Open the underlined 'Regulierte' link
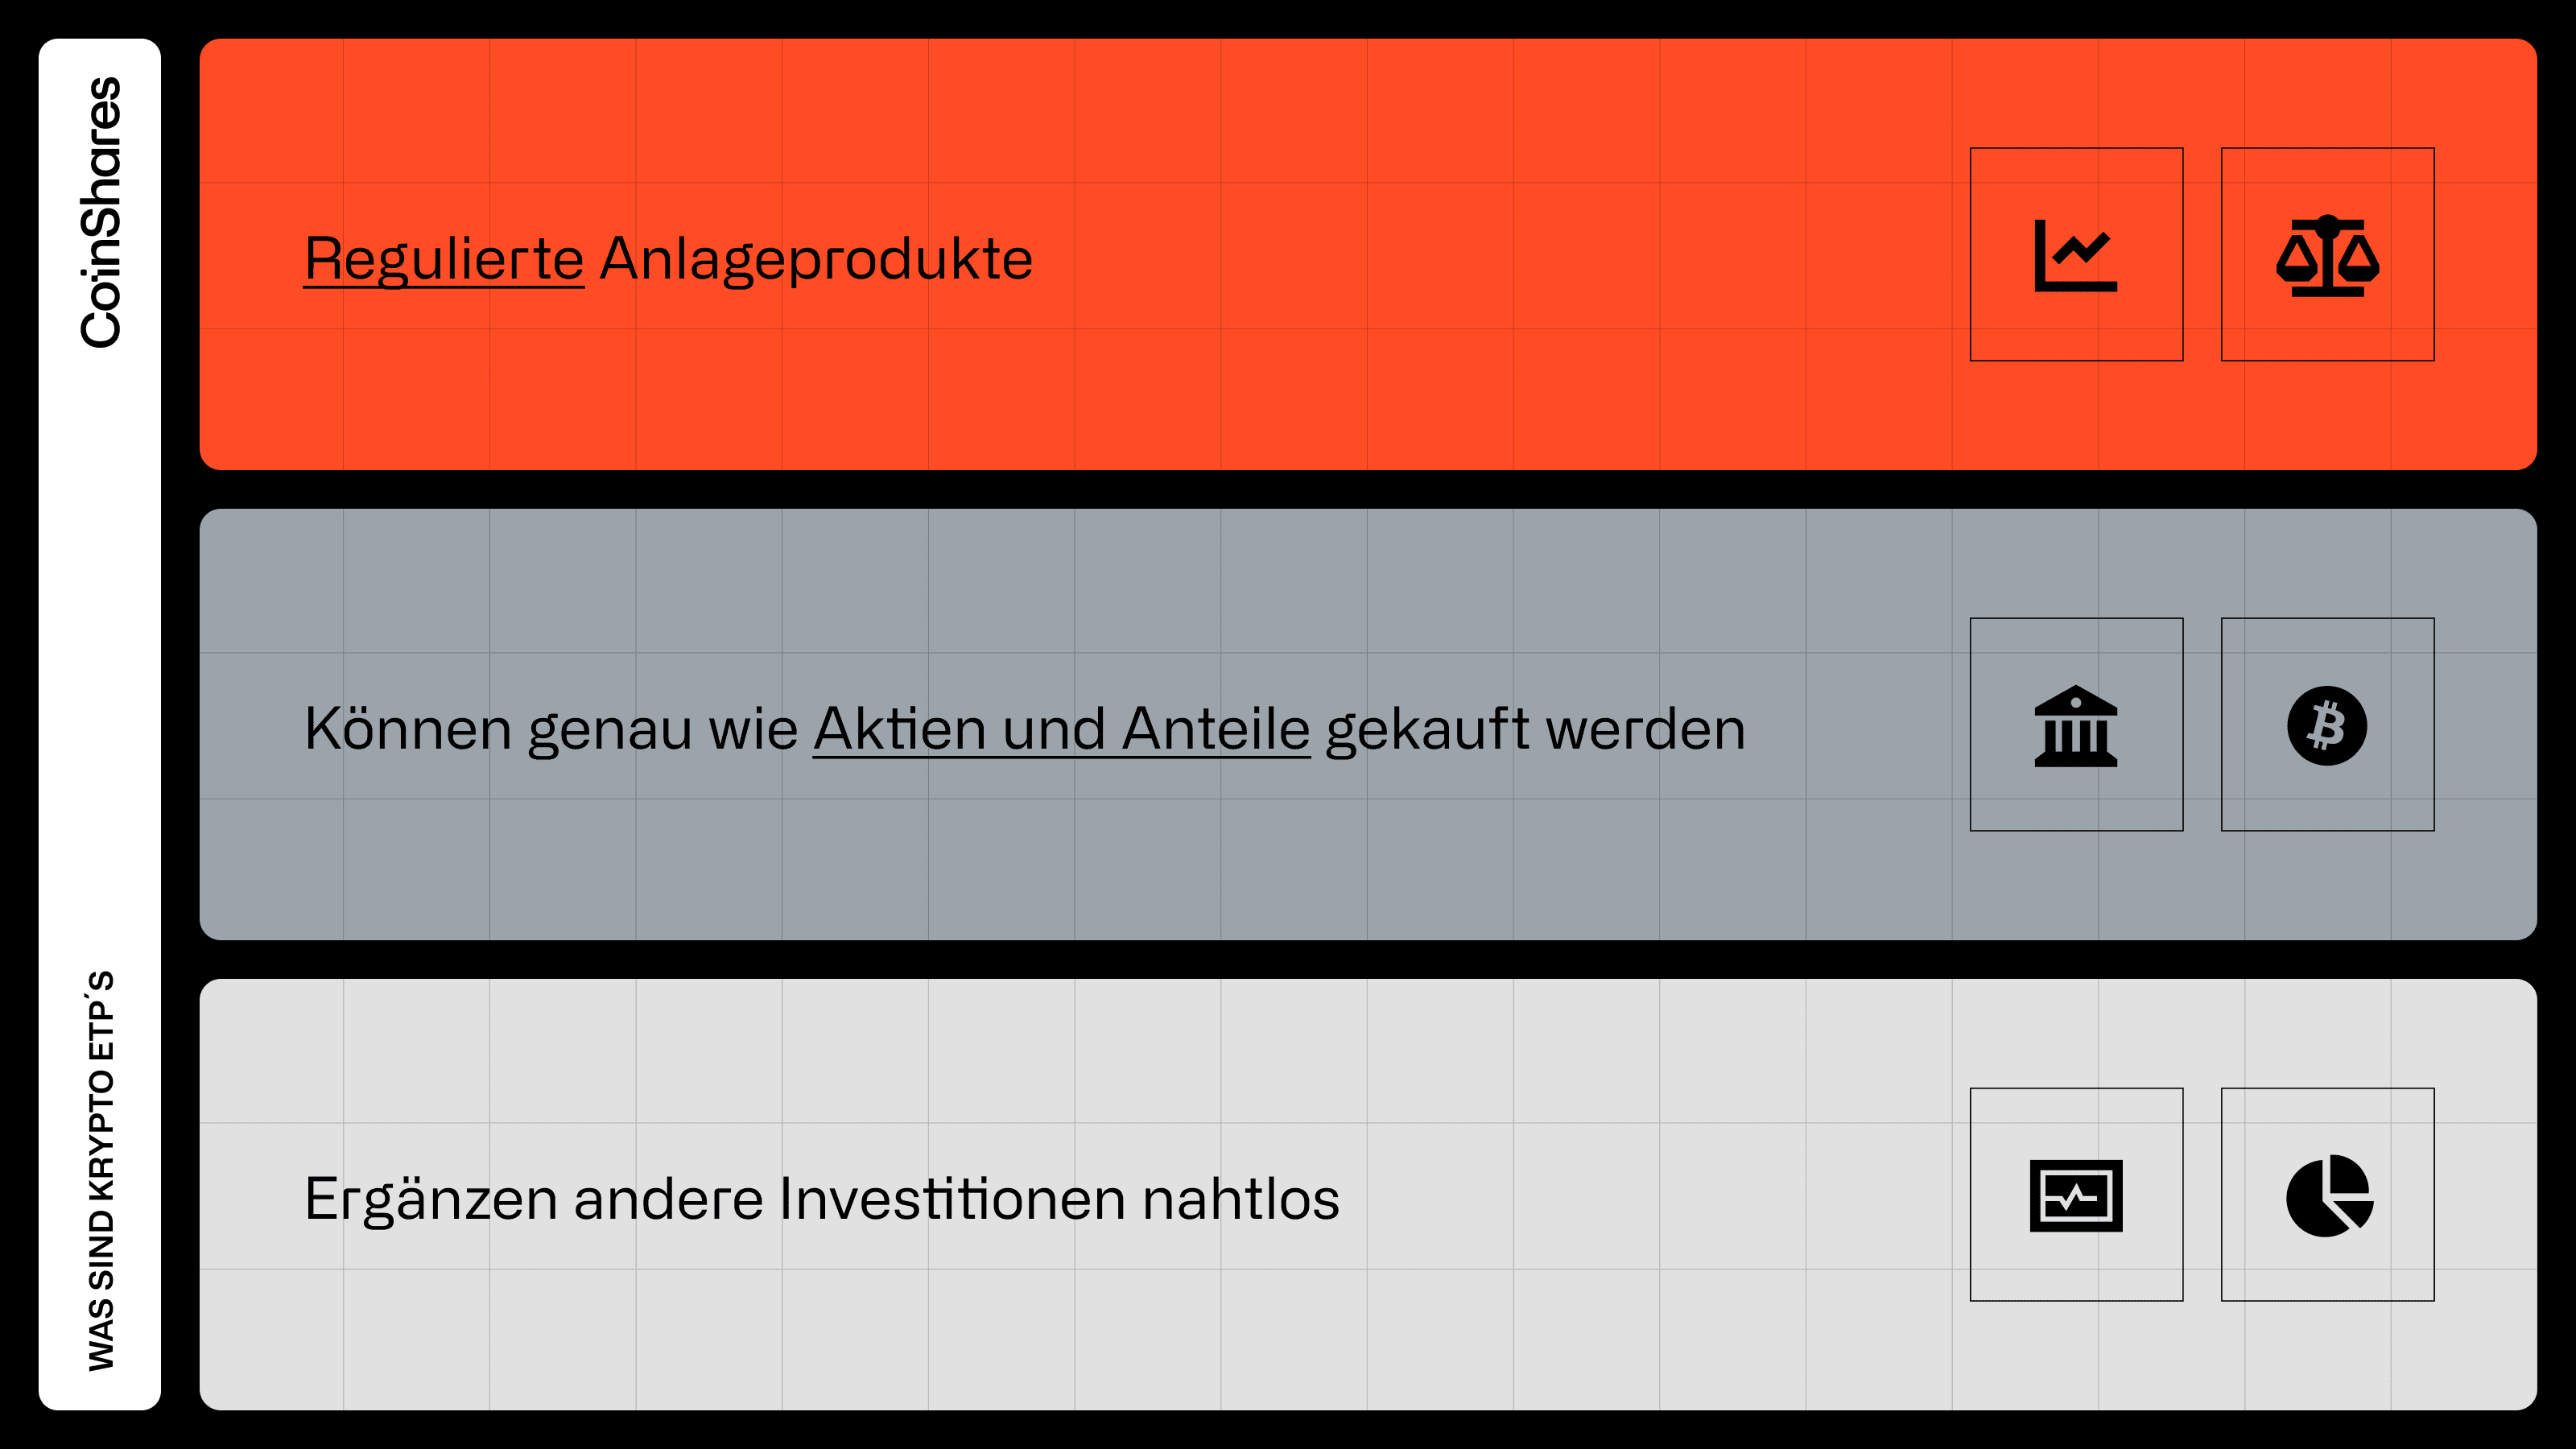 point(444,259)
